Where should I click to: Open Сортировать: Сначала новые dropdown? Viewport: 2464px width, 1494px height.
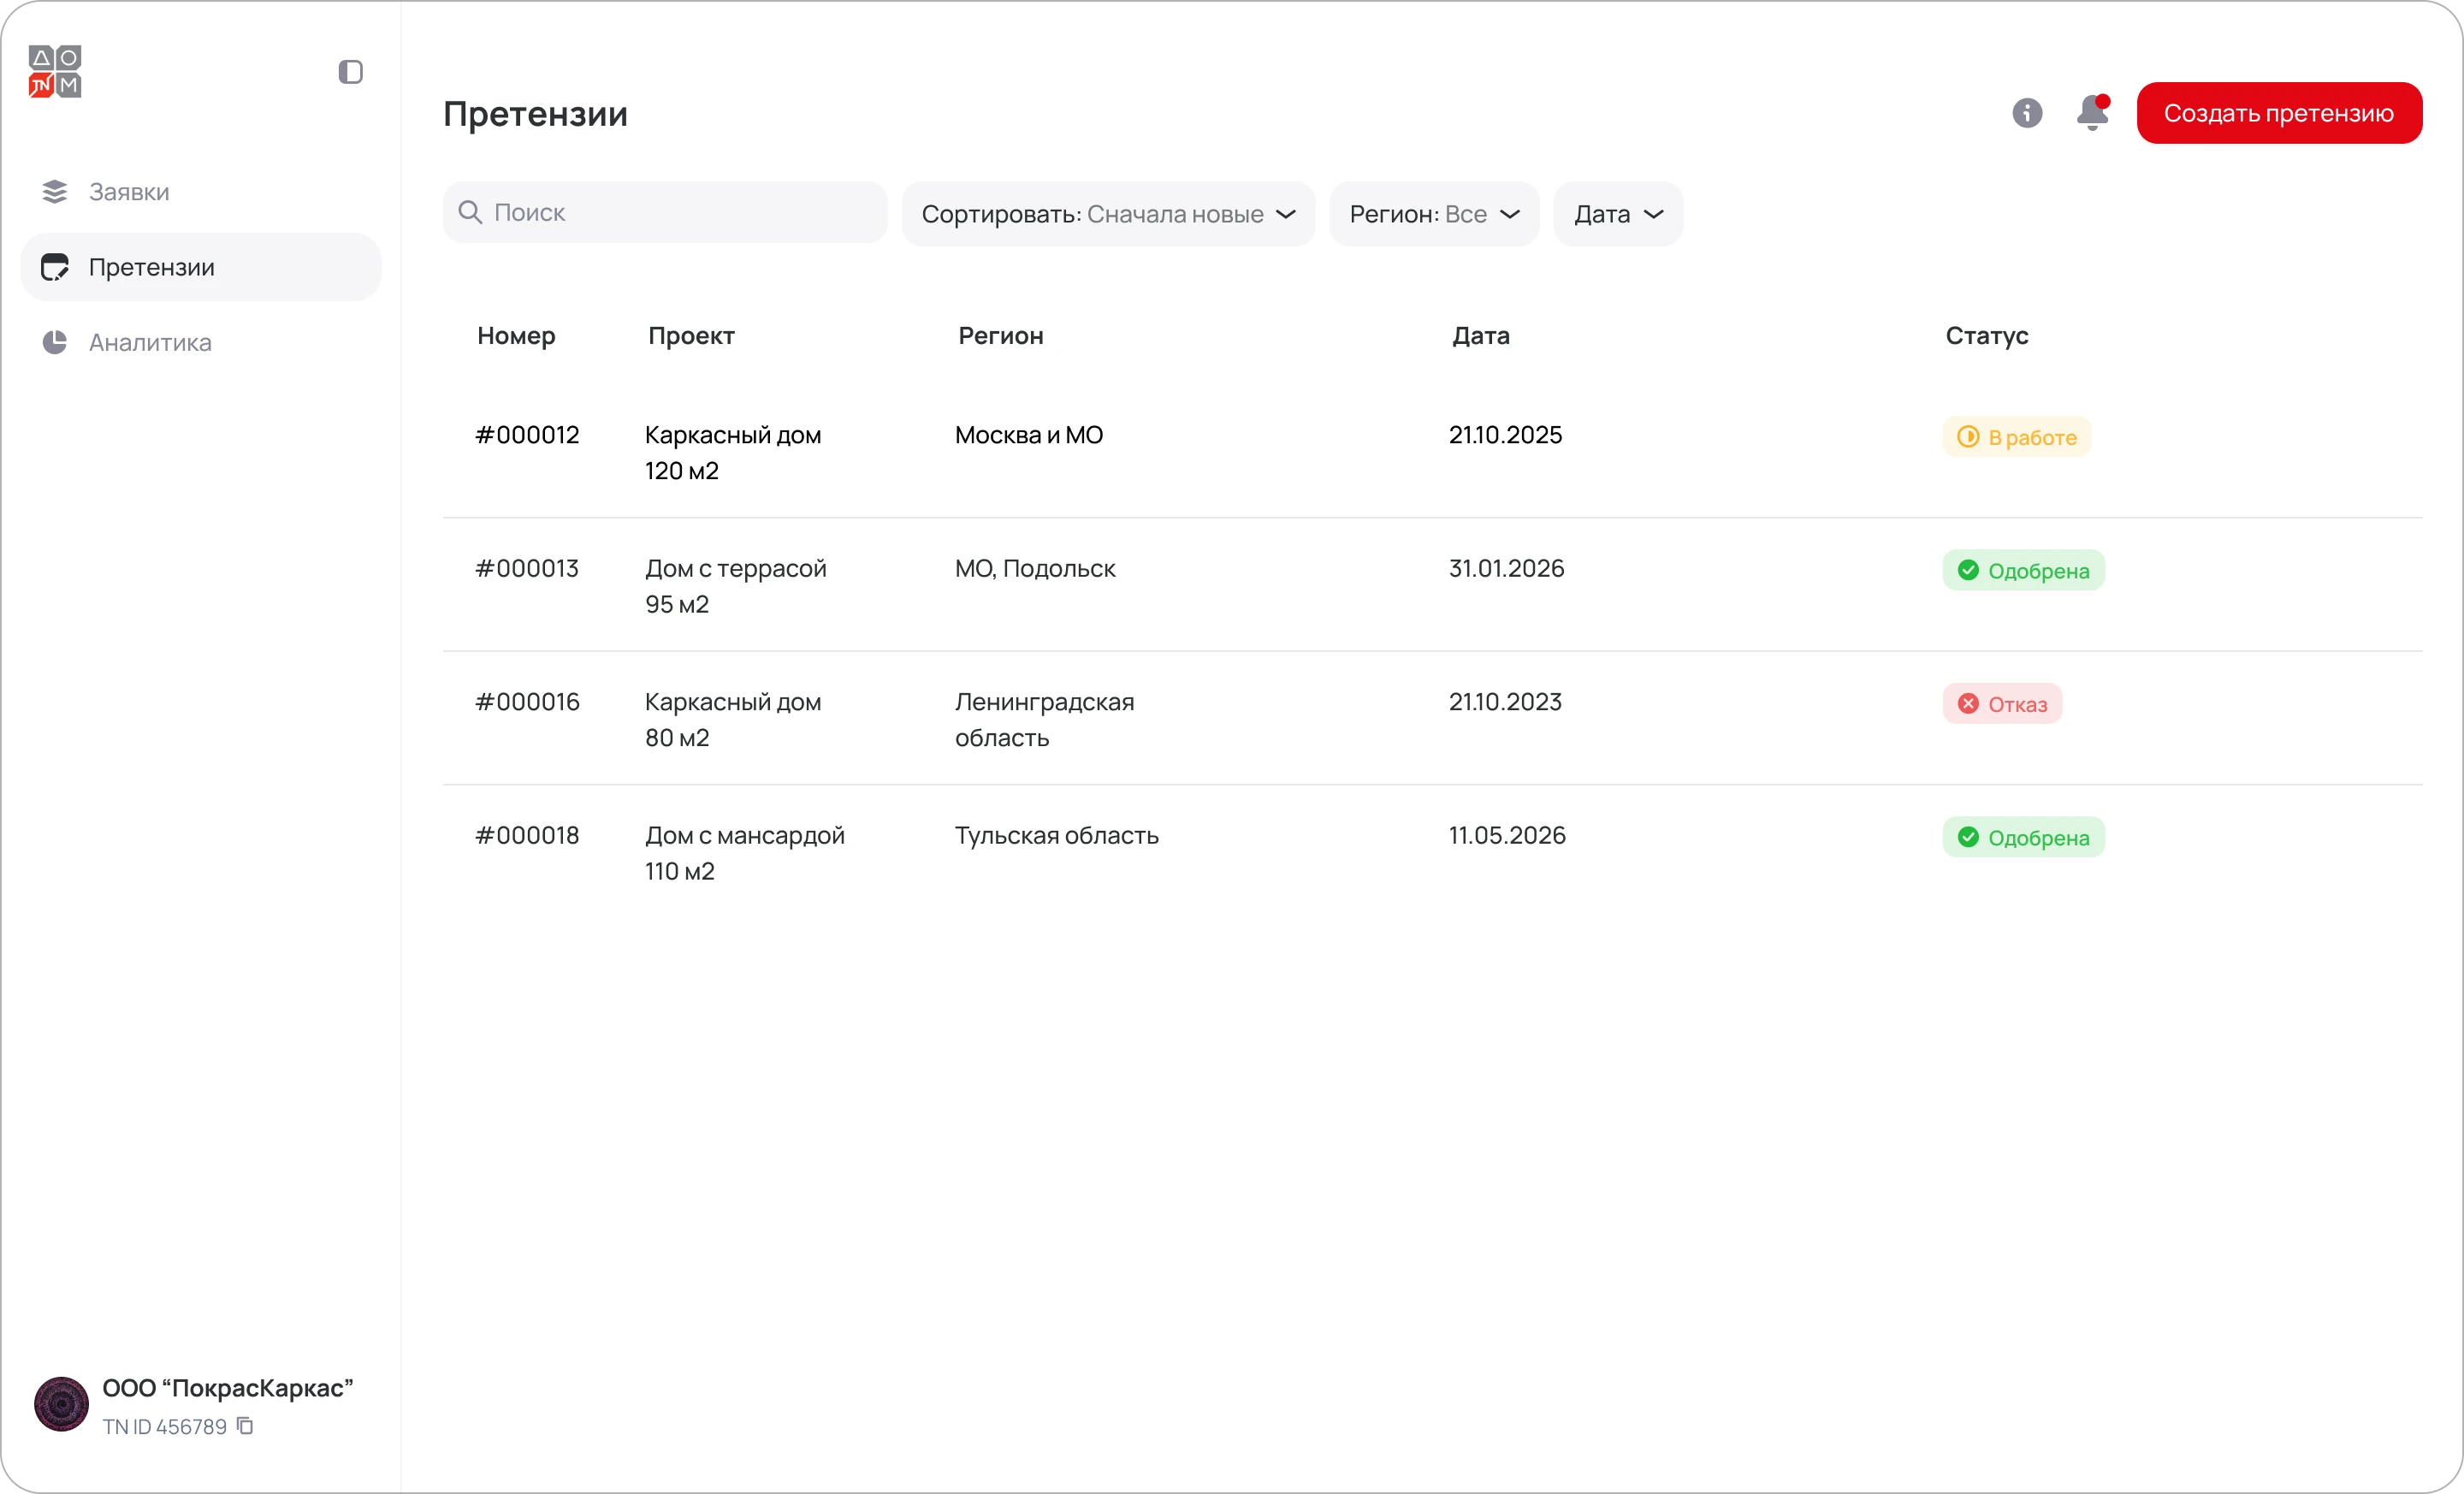pos(1108,214)
